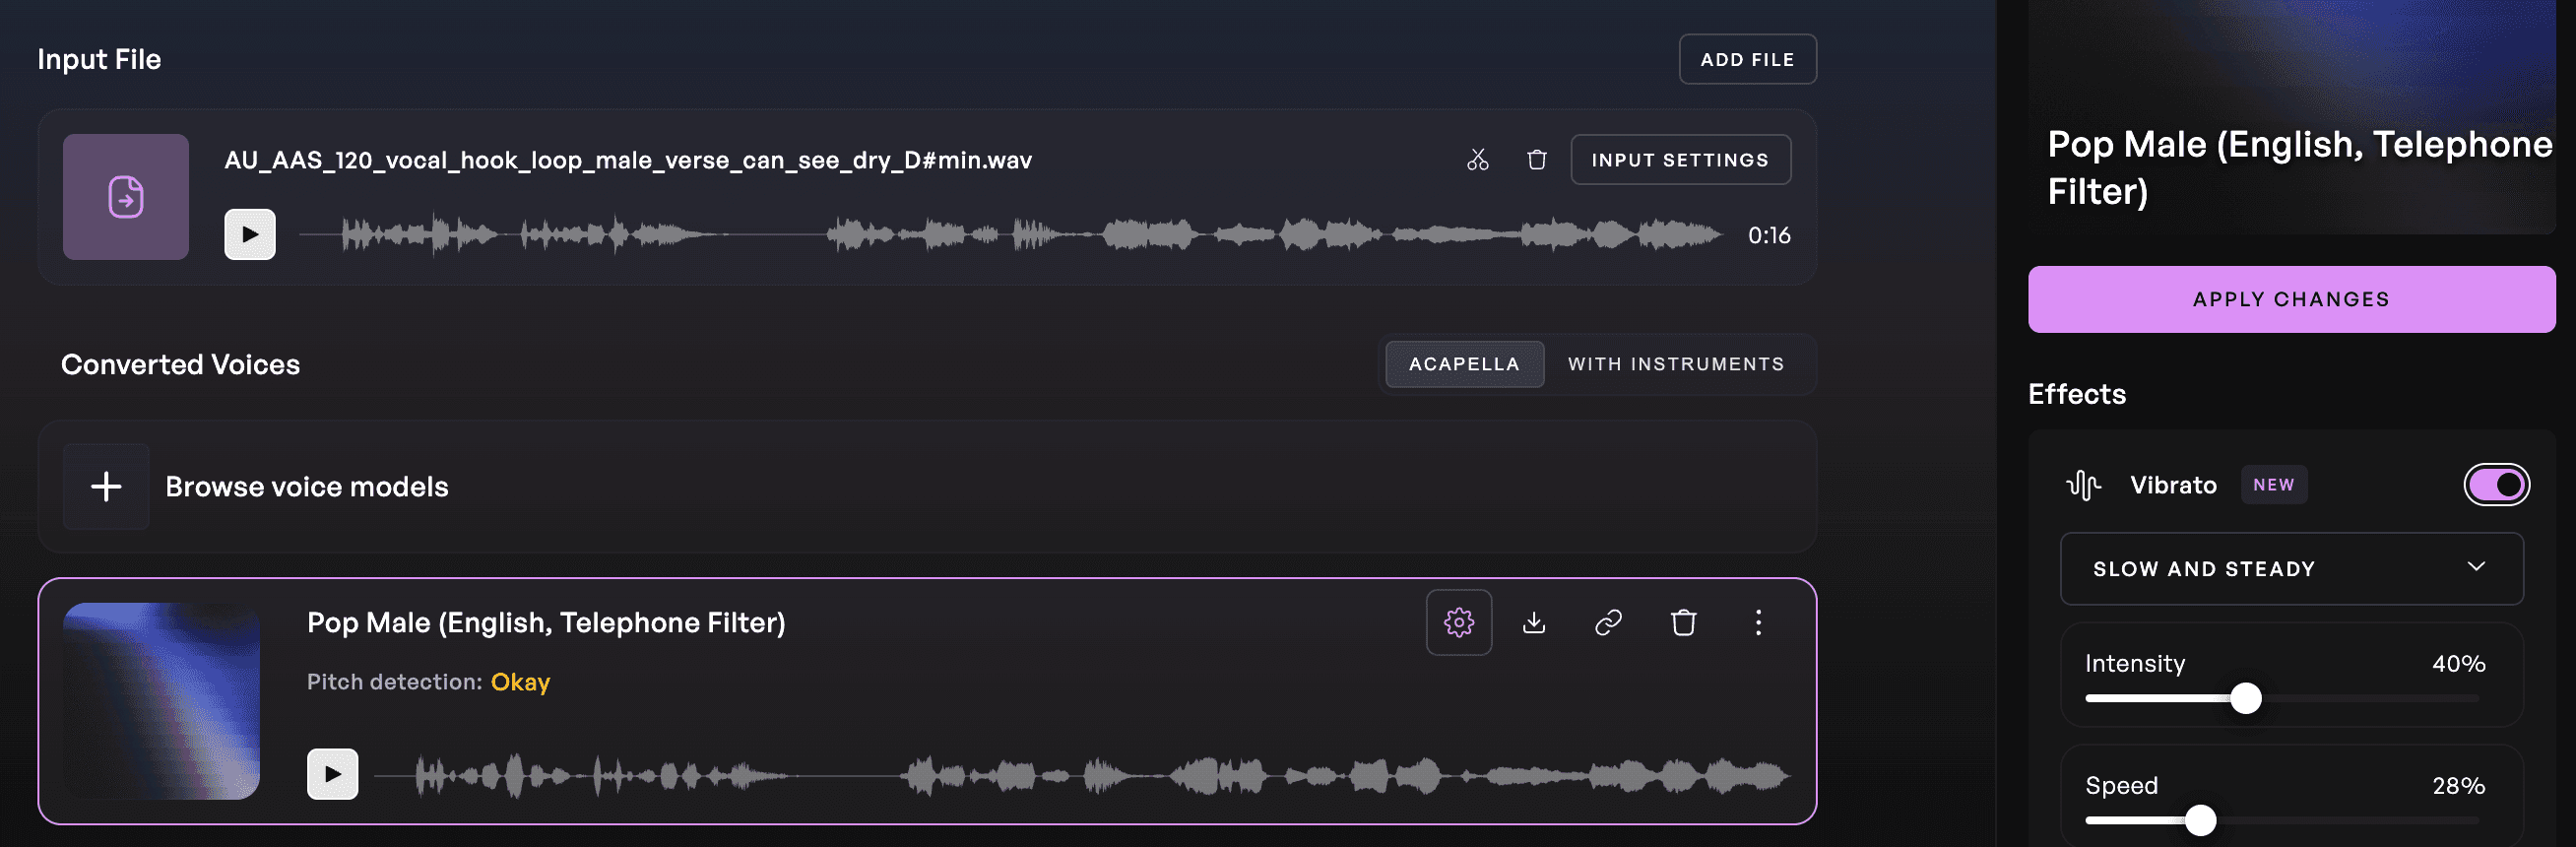Click Apply Changes button
Viewport: 2576px width, 847px height.
pos(2291,299)
